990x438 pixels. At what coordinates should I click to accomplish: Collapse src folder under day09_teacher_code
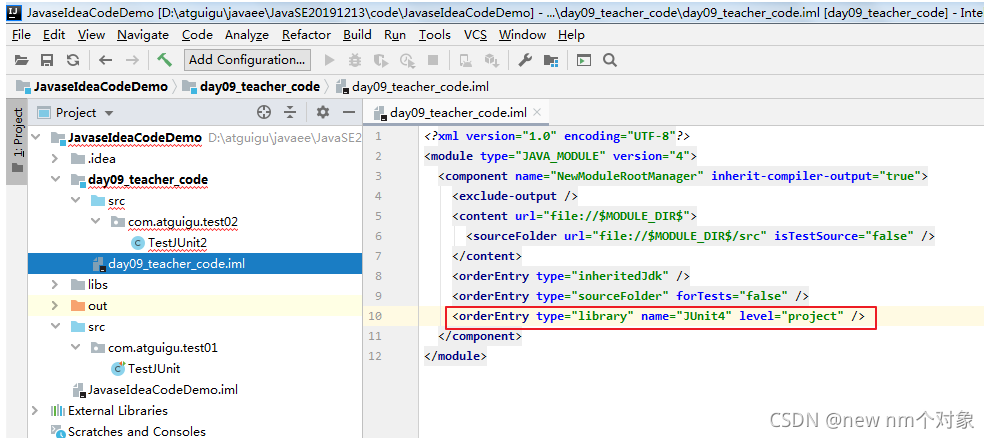pyautogui.click(x=76, y=201)
